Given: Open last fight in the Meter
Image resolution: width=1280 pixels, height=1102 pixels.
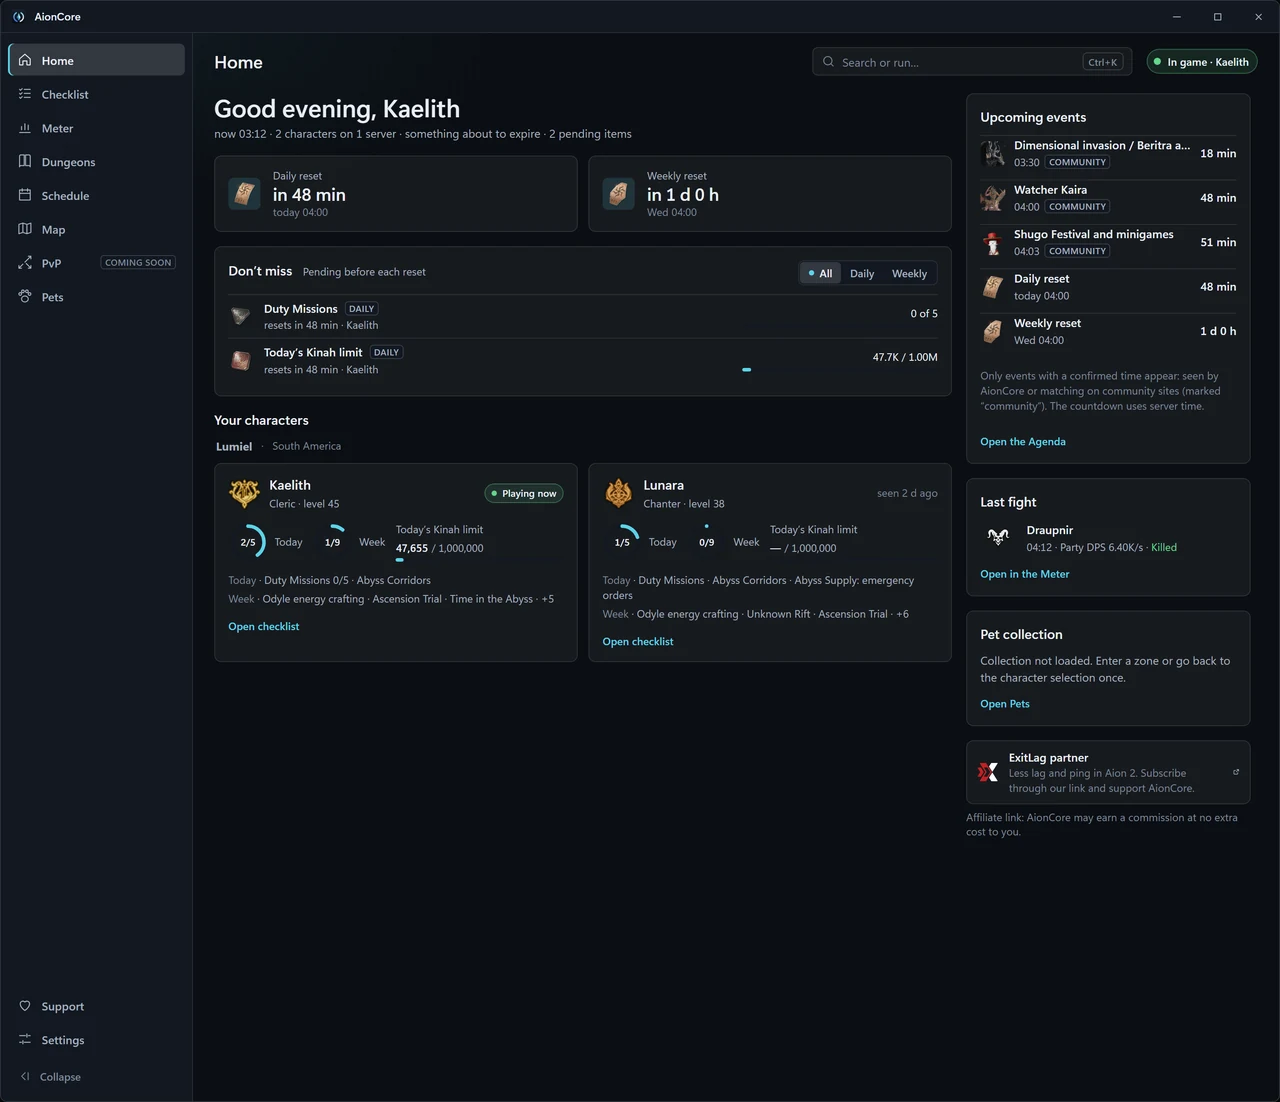Looking at the screenshot, I should 1025,574.
